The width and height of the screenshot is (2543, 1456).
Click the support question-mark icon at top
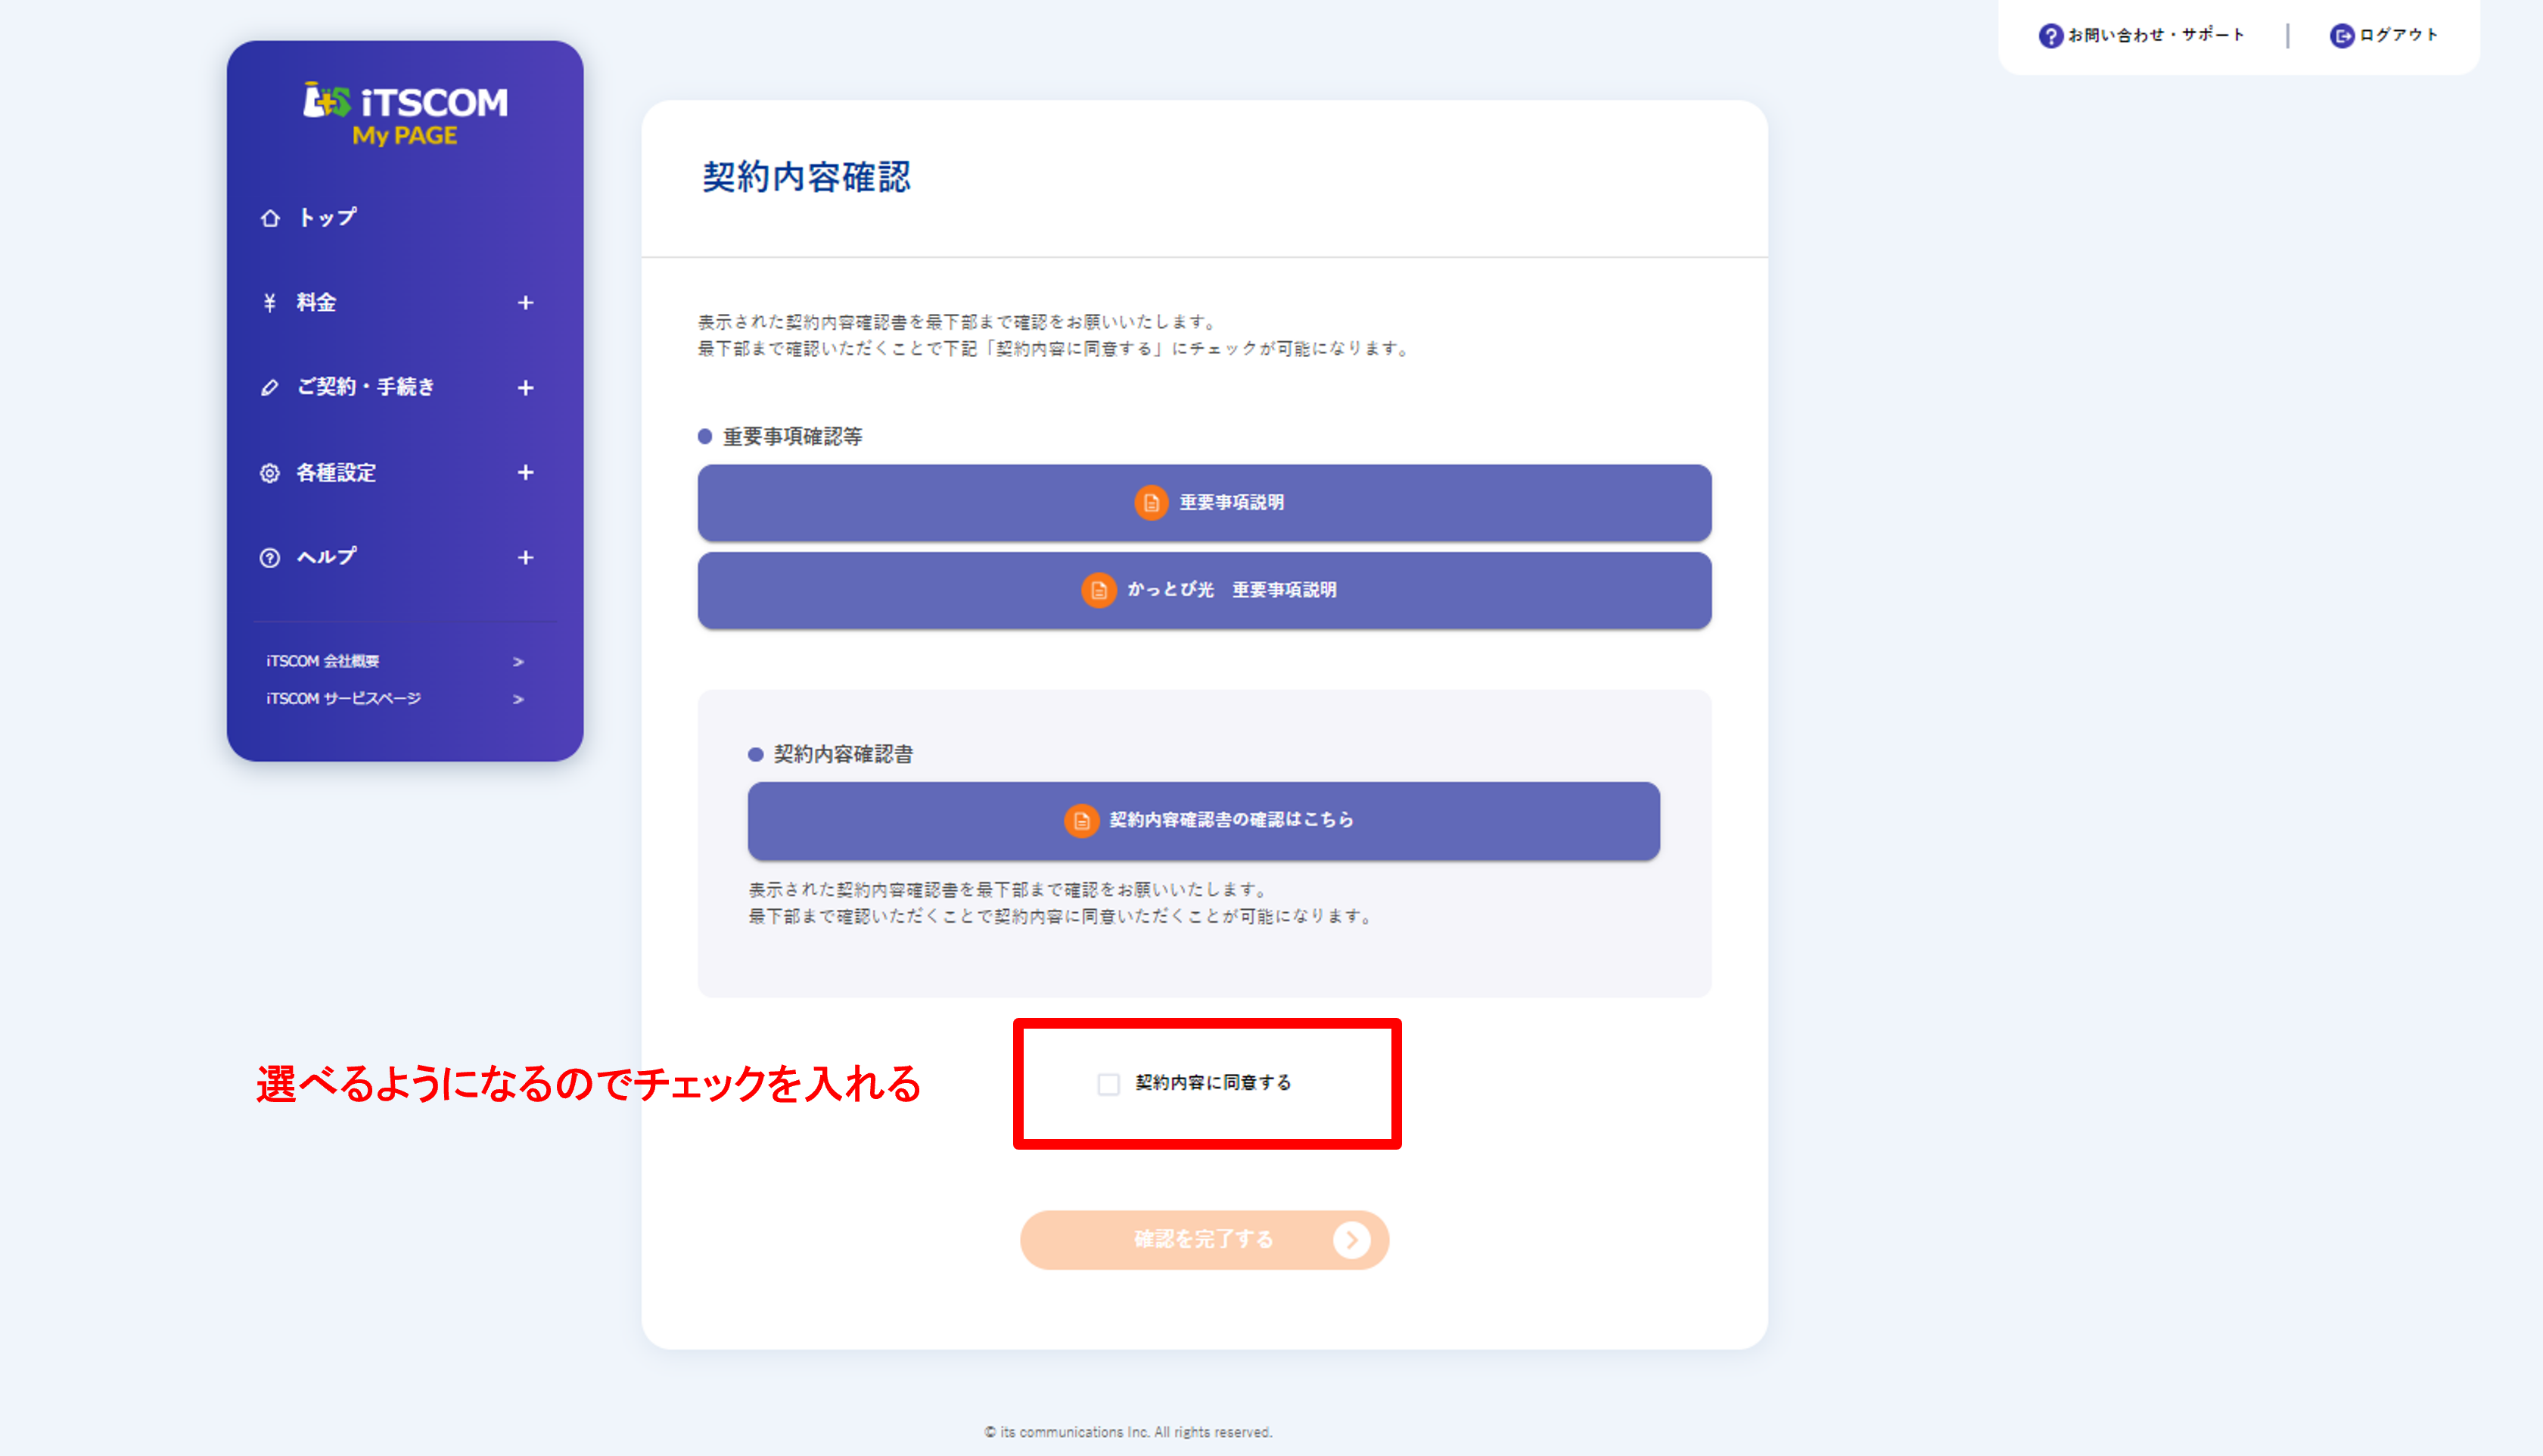tap(2050, 36)
